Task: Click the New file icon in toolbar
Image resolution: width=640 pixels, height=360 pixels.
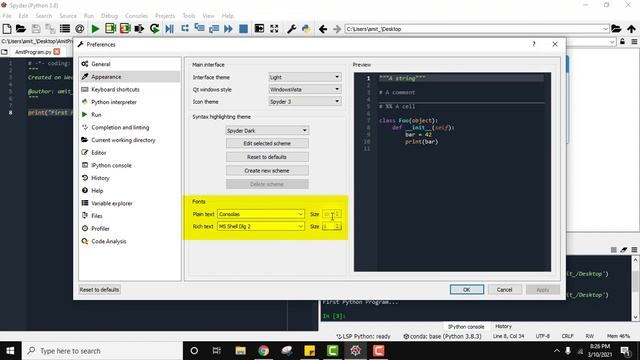Action: [x=7, y=29]
